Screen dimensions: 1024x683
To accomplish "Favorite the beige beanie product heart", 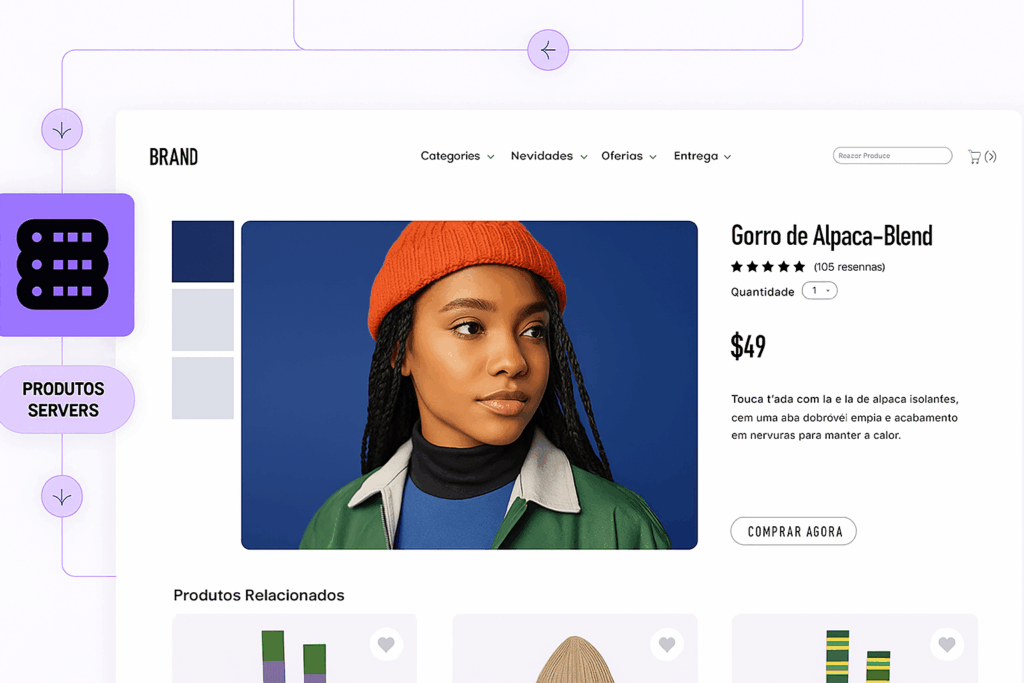I will point(667,644).
